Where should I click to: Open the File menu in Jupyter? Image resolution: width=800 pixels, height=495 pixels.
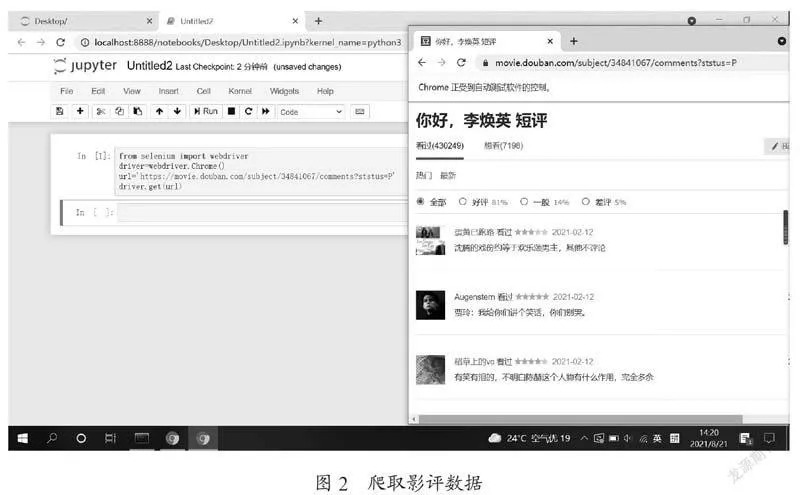coord(67,91)
